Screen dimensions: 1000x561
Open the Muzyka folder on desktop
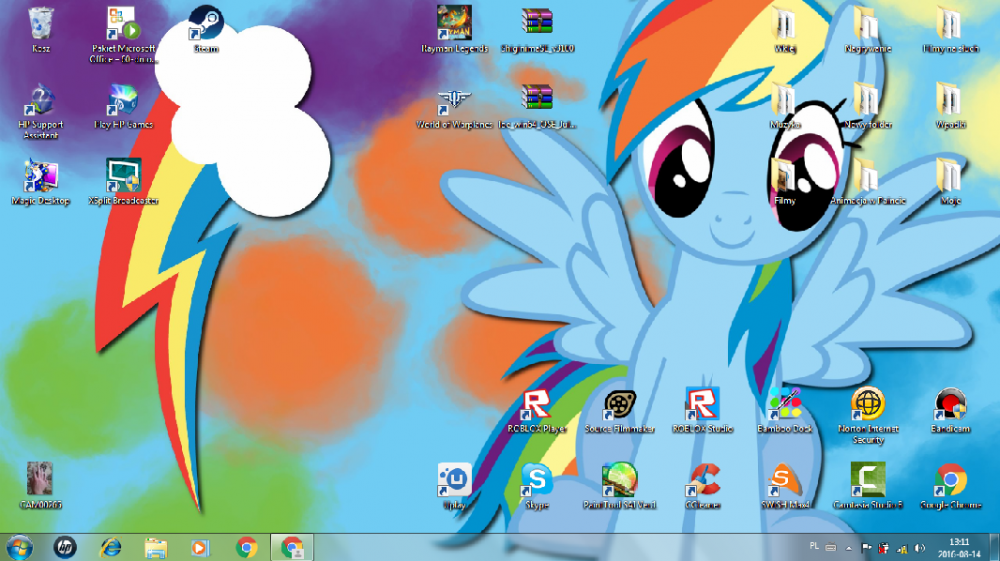[x=785, y=100]
